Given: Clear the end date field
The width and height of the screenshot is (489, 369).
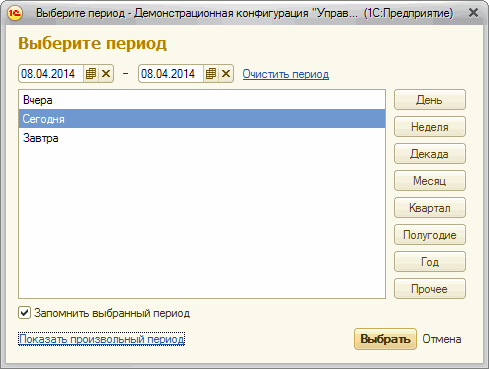Looking at the screenshot, I should 226,74.
